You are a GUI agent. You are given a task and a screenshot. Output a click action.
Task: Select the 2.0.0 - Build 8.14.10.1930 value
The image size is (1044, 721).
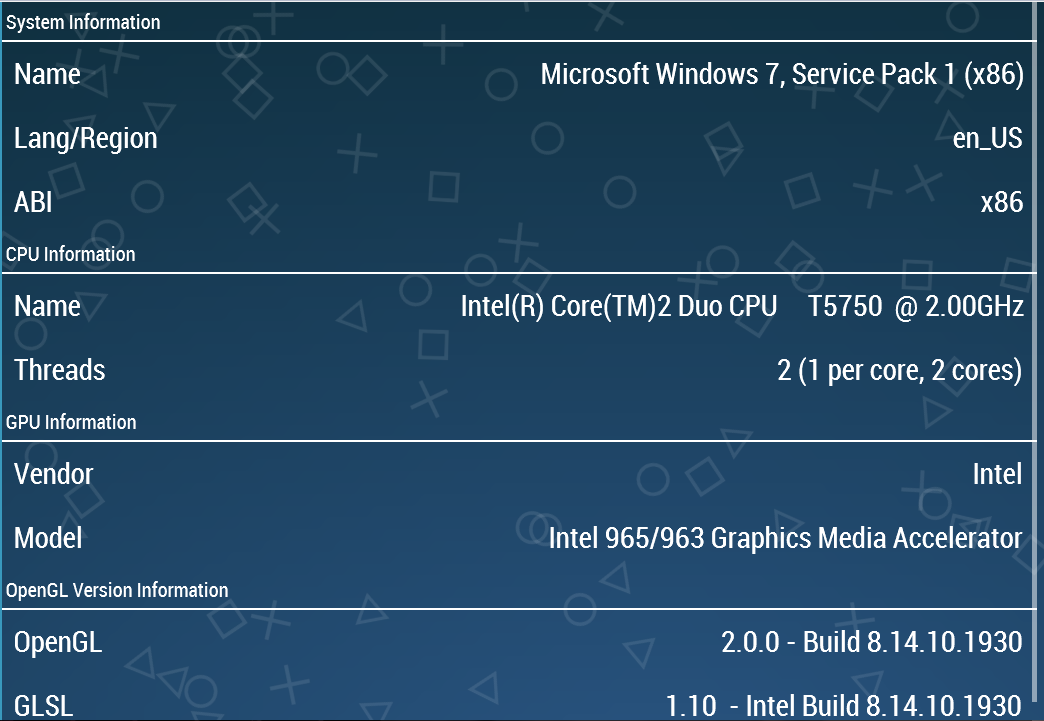point(872,643)
